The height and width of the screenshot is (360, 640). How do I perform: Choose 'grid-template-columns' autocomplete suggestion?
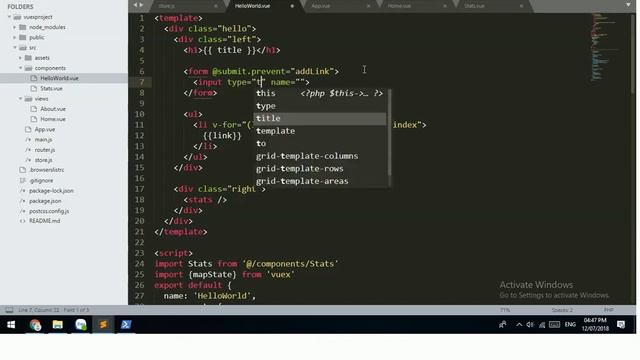(320, 156)
